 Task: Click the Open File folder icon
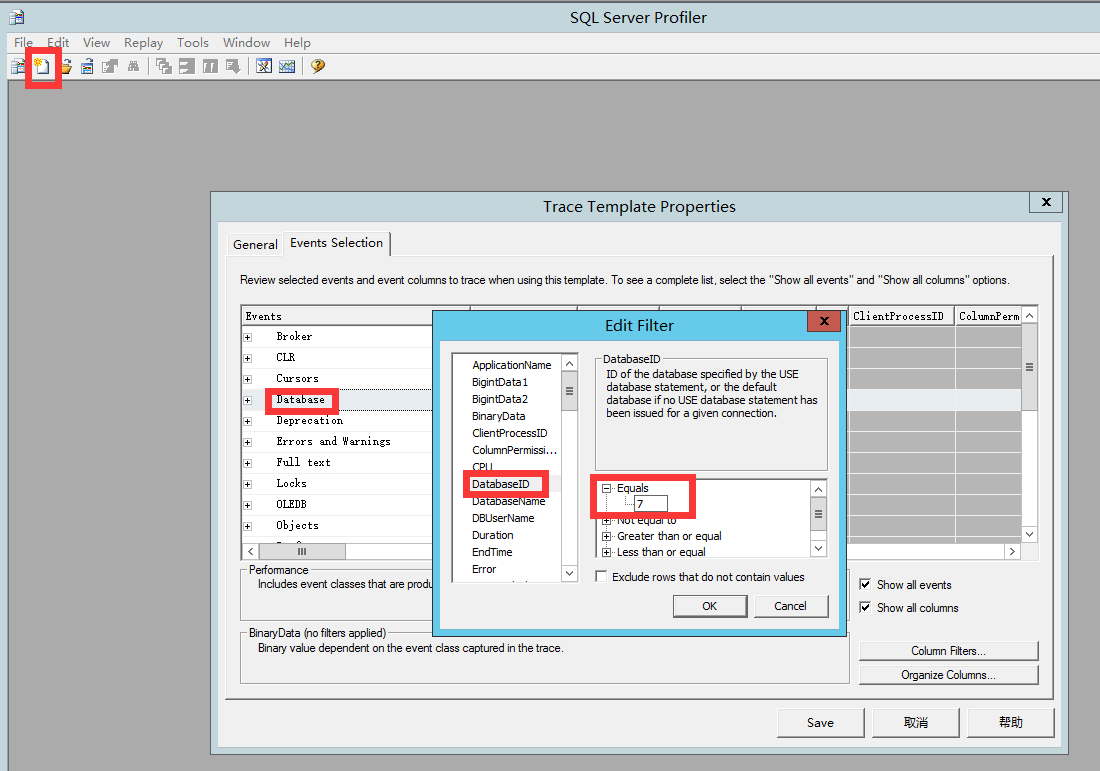pos(66,67)
